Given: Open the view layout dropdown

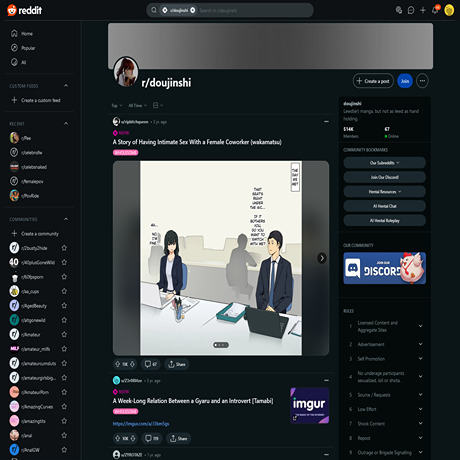Looking at the screenshot, I should pyautogui.click(x=158, y=105).
